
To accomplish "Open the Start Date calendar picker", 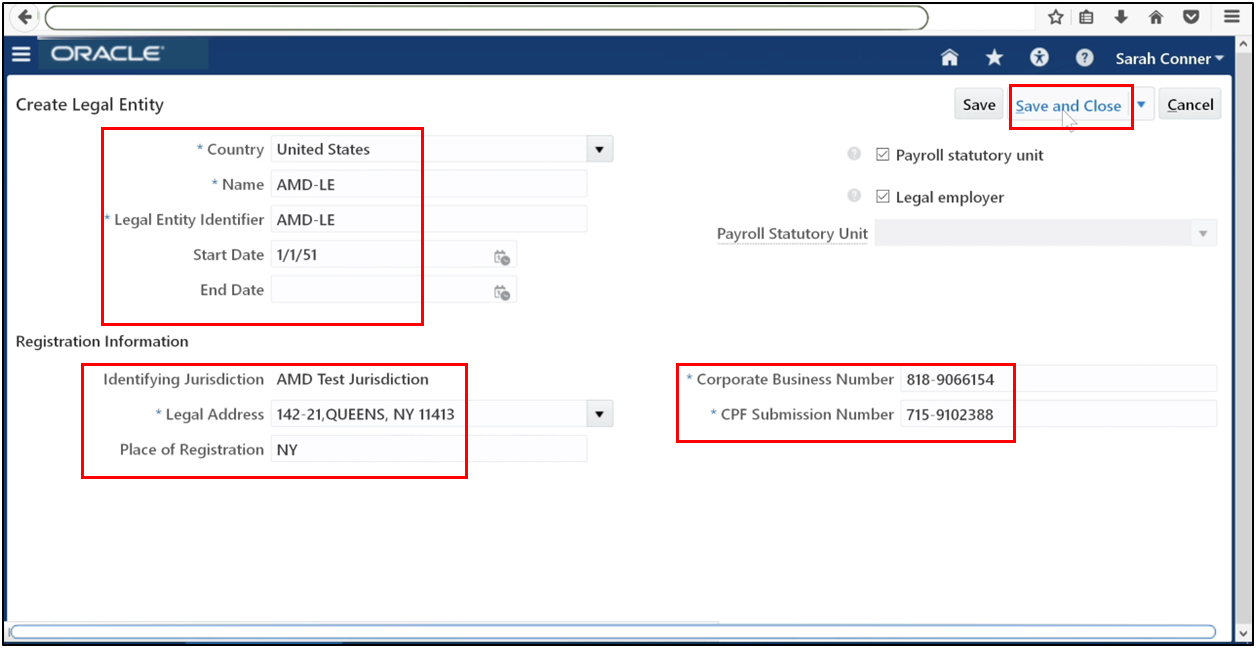I will 503,255.
